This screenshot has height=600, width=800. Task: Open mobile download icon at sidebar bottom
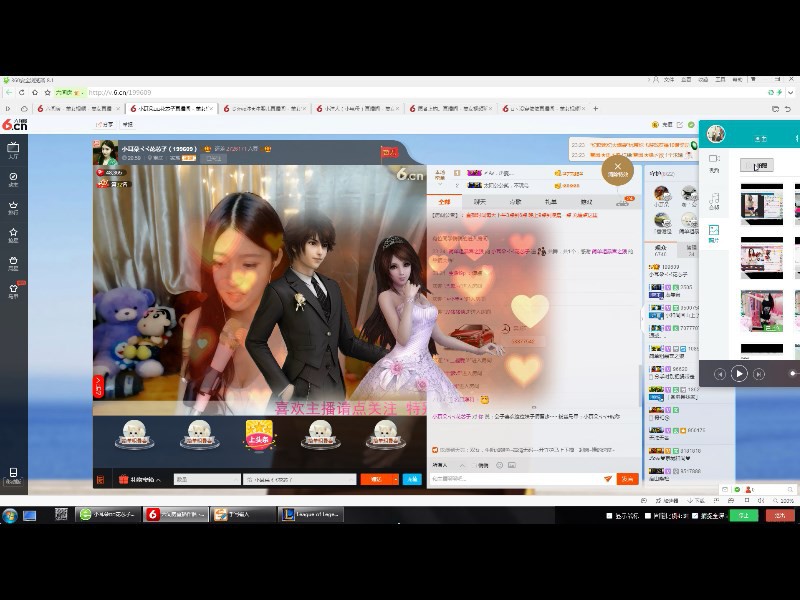click(13, 476)
